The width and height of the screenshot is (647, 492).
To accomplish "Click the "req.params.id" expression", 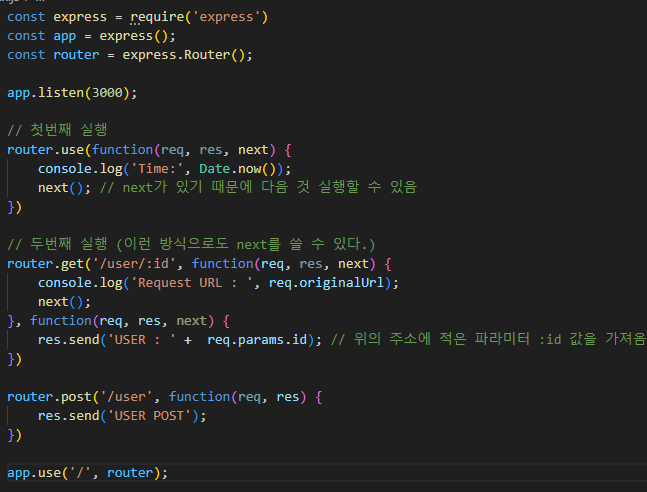I will (257, 340).
